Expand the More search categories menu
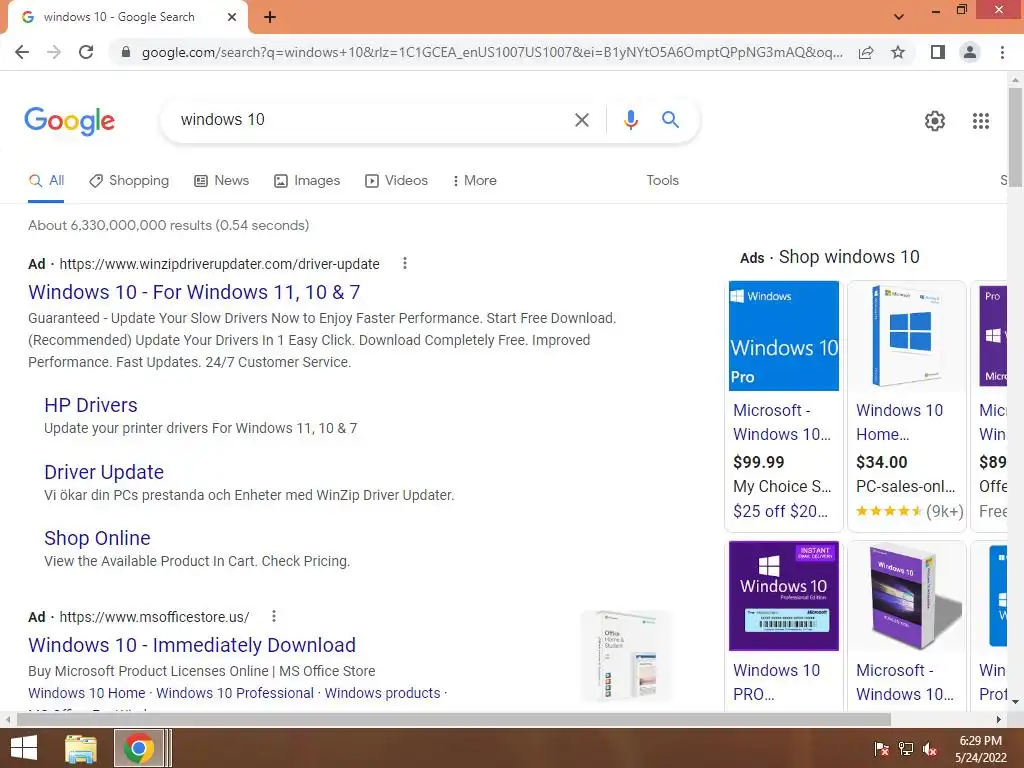The width and height of the screenshot is (1024, 768). (475, 181)
